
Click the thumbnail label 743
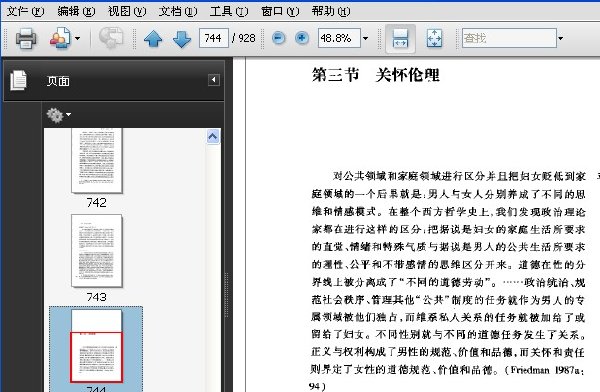pyautogui.click(x=96, y=297)
